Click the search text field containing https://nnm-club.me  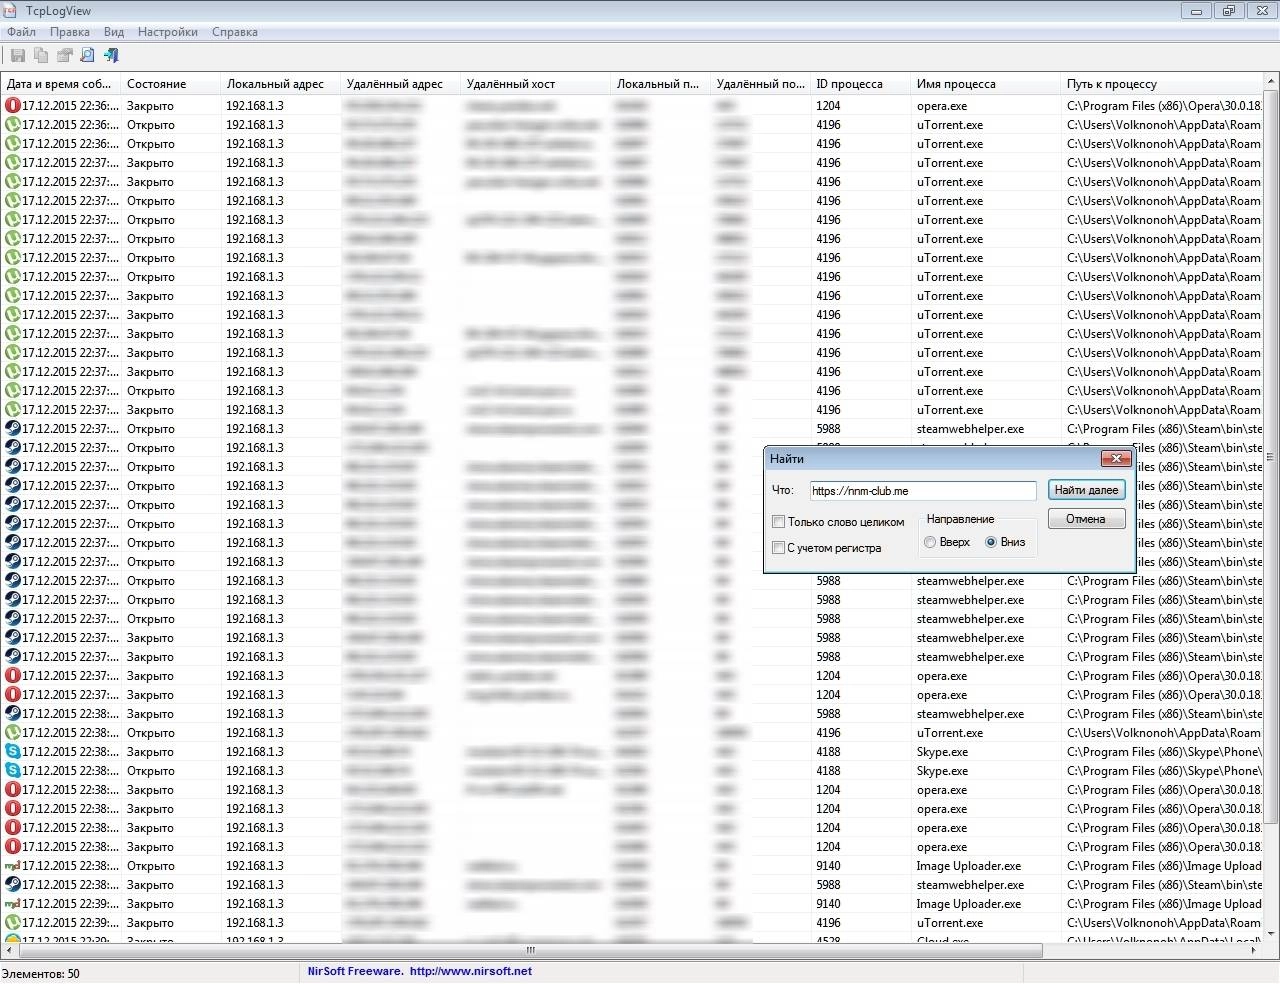pyautogui.click(x=922, y=491)
